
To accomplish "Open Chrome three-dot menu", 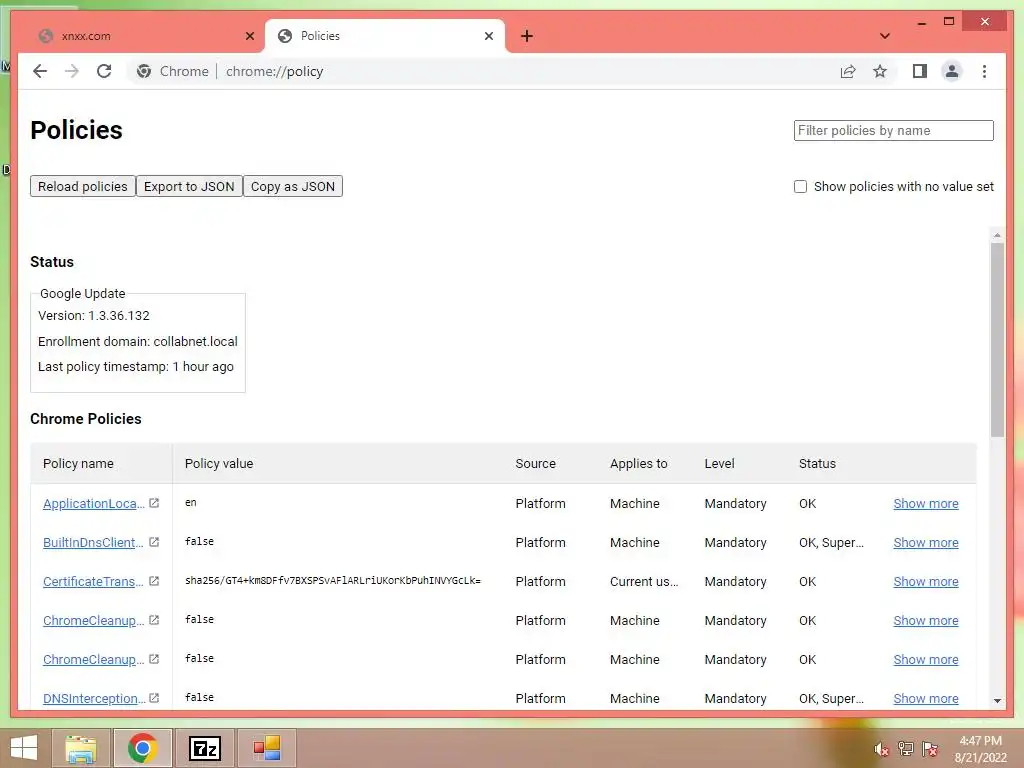I will pos(984,71).
